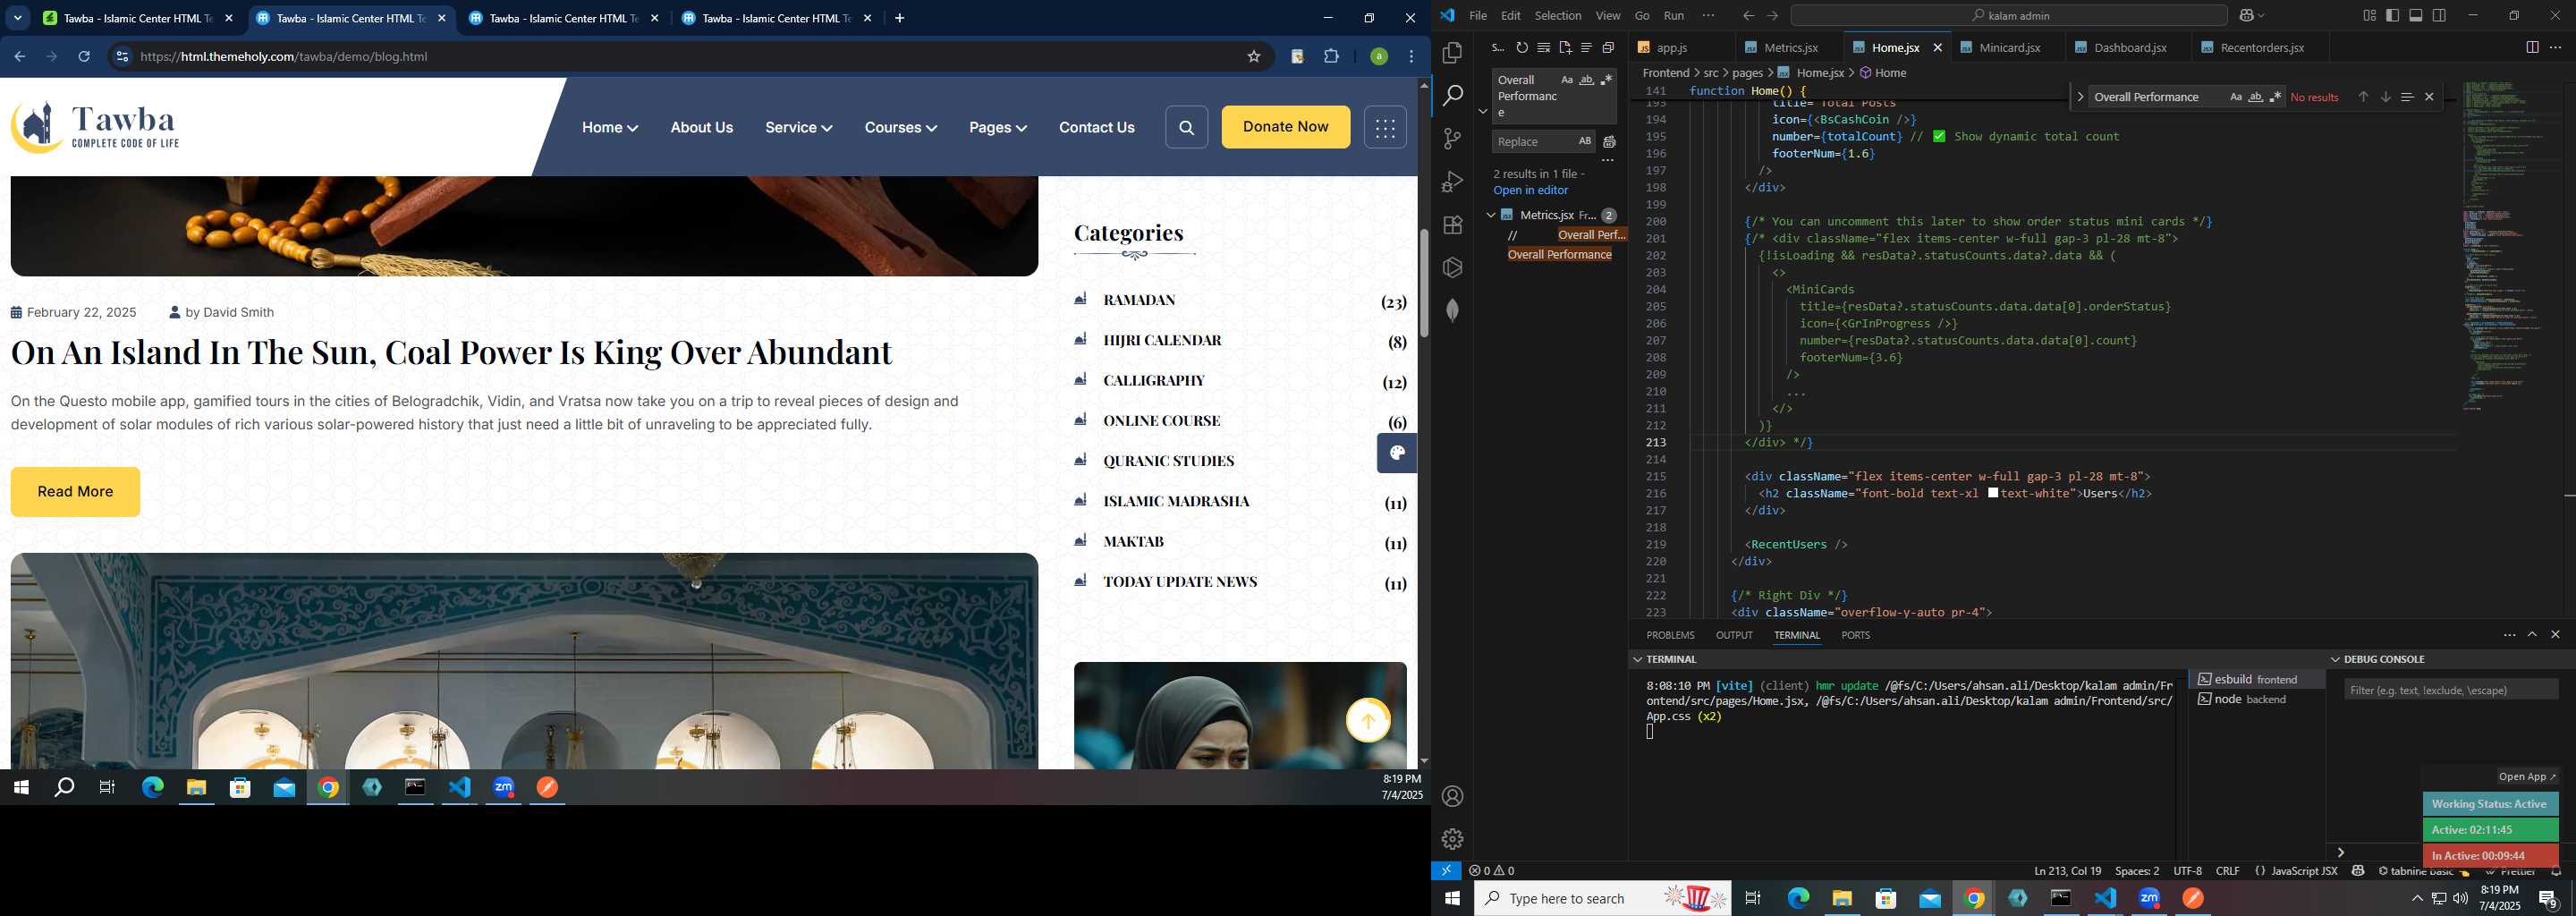Open Extensions view in activity bar

click(1452, 225)
